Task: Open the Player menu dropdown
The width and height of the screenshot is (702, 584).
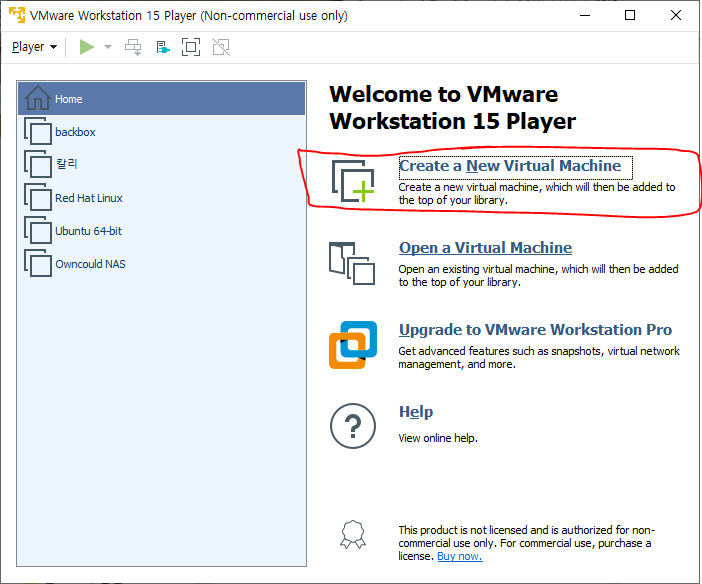Action: coord(34,47)
